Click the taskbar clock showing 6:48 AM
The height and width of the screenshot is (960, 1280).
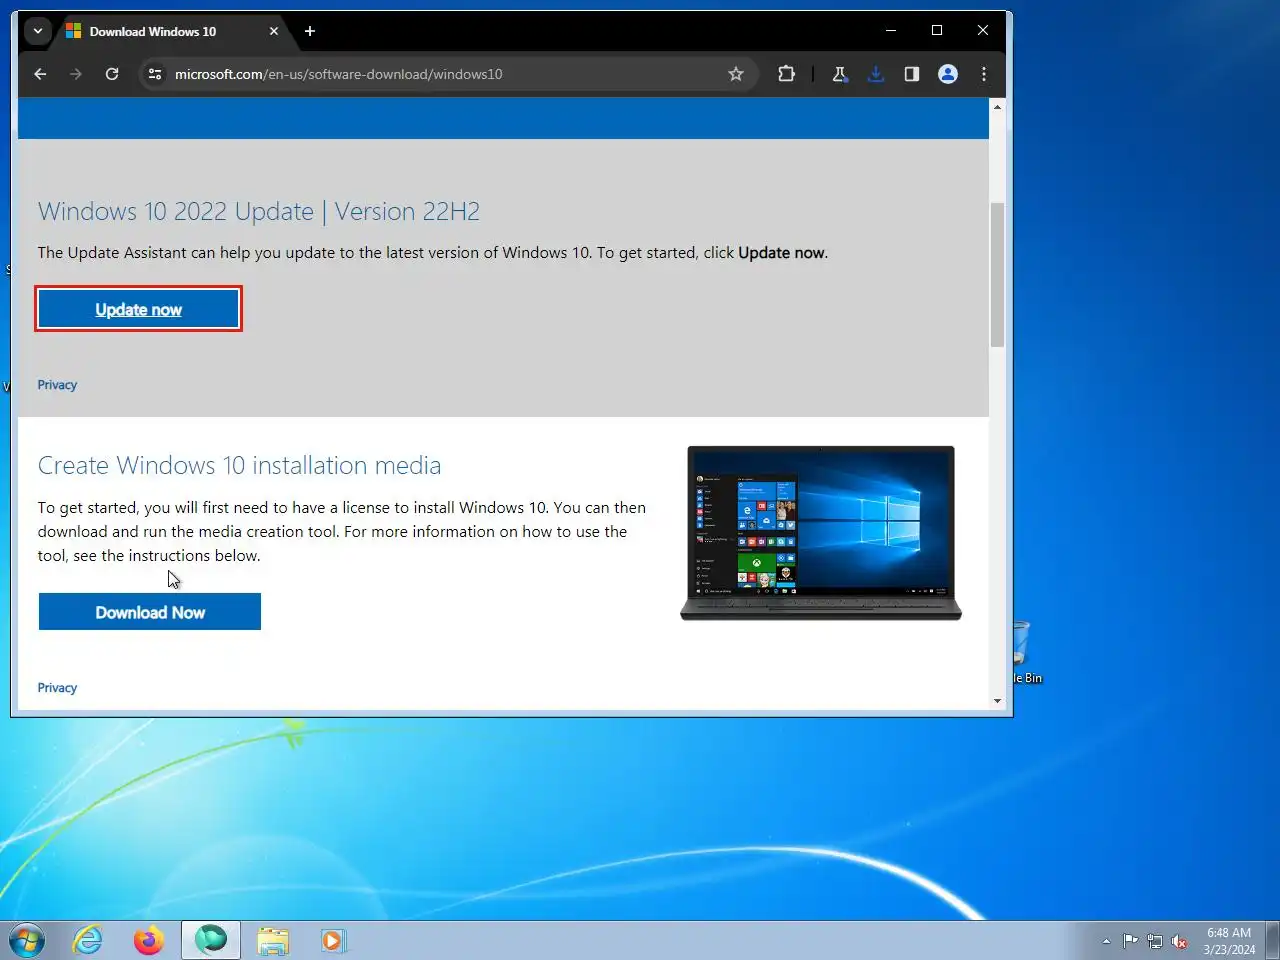click(x=1229, y=941)
